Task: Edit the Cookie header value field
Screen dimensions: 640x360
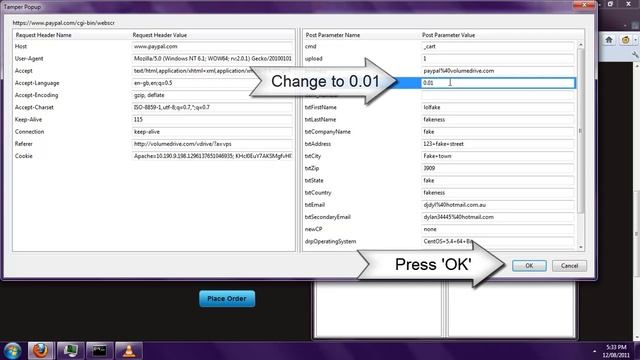Action: click(212, 156)
